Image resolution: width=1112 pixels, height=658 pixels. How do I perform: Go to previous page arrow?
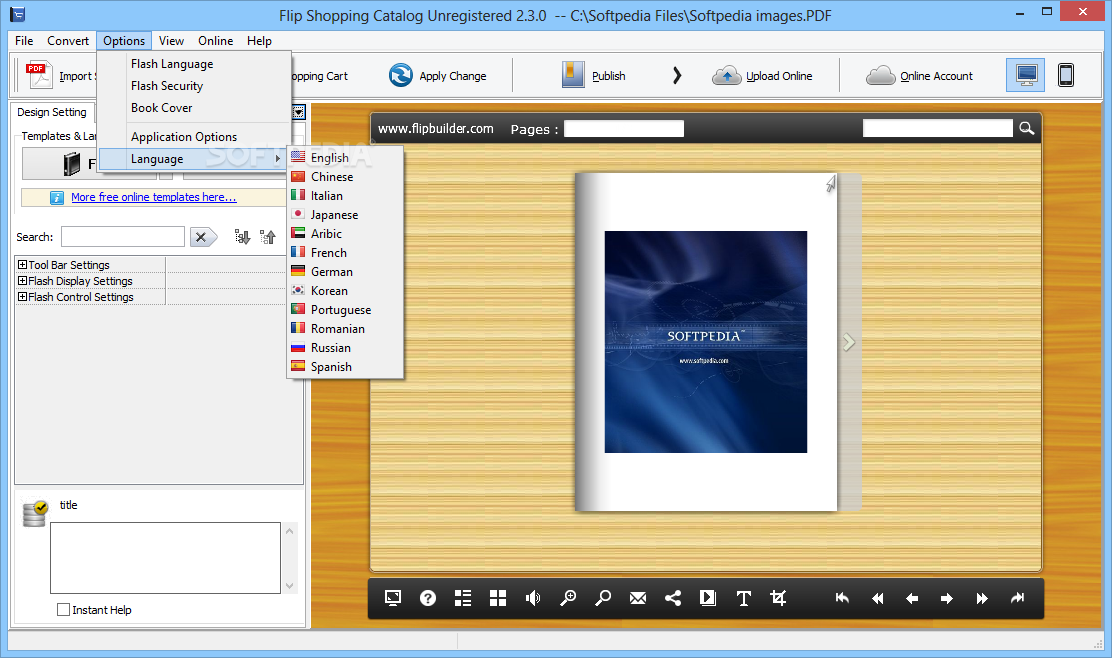[x=912, y=598]
